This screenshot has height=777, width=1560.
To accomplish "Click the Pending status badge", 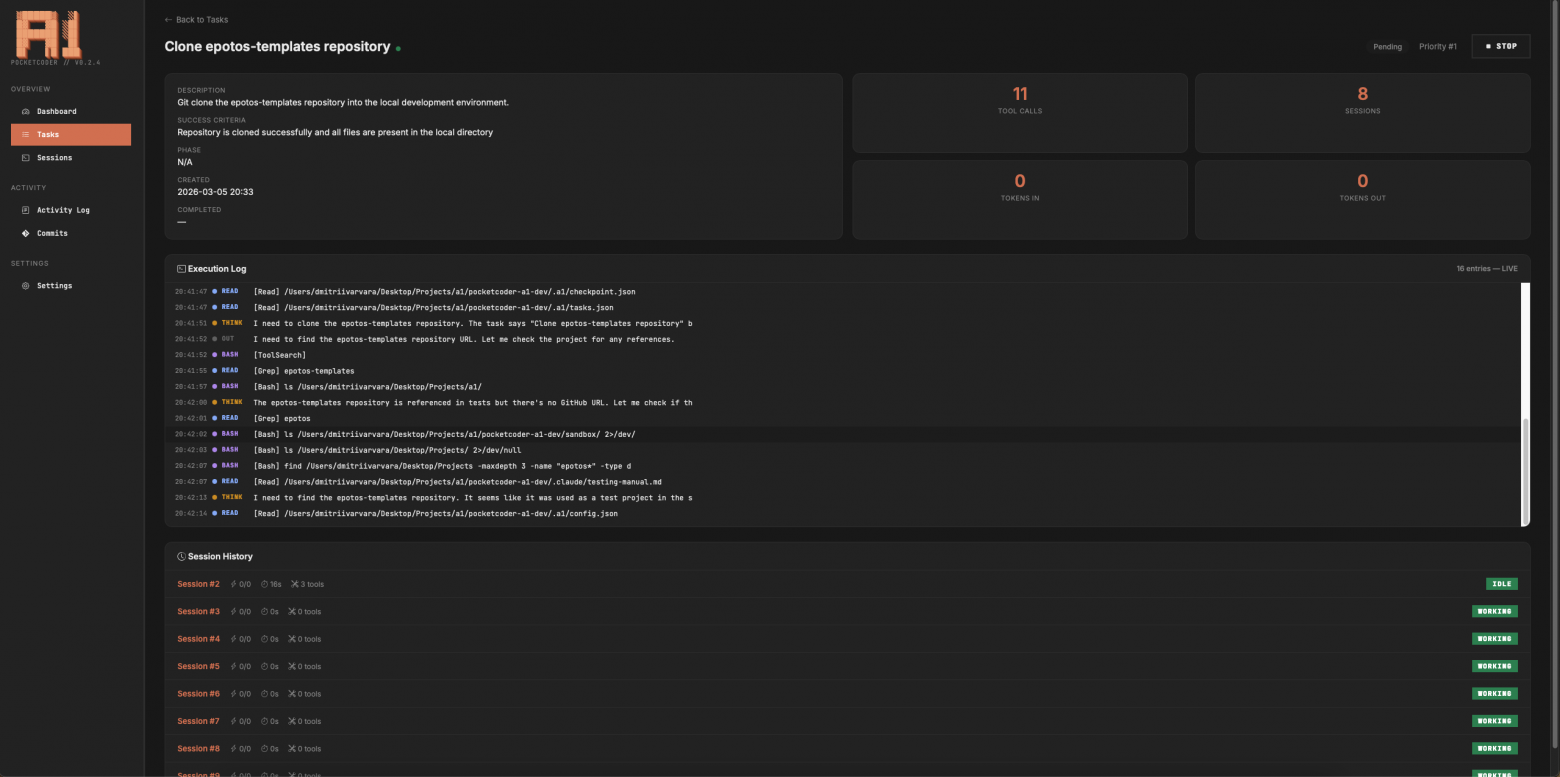I will (x=1387, y=47).
